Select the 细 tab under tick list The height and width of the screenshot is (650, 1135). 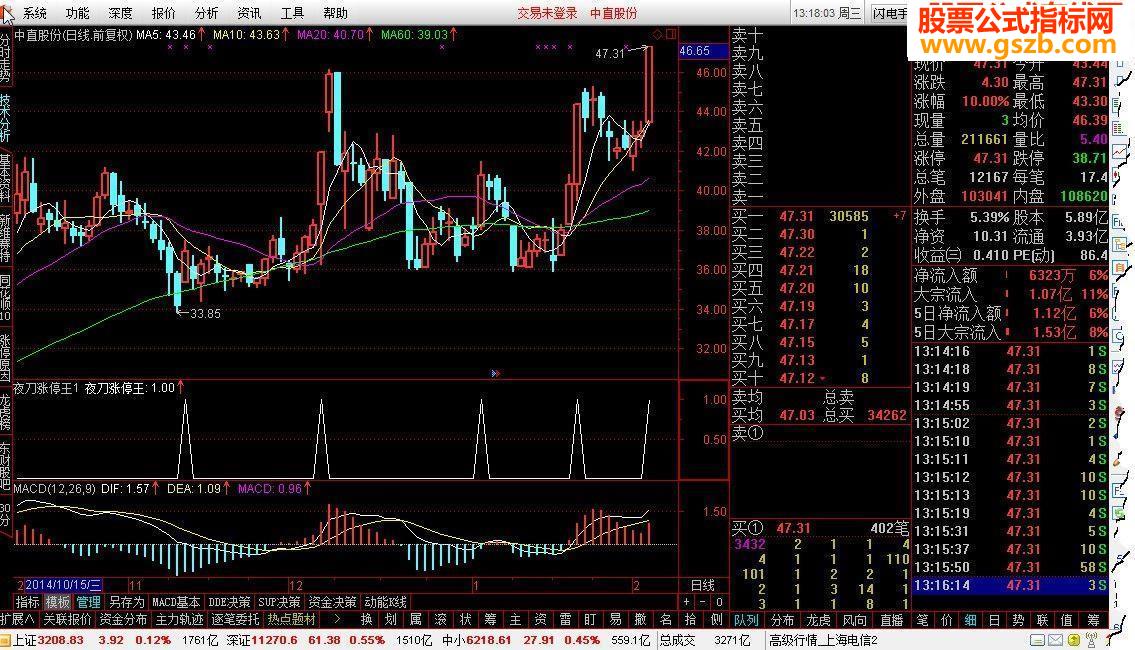[x=970, y=620]
